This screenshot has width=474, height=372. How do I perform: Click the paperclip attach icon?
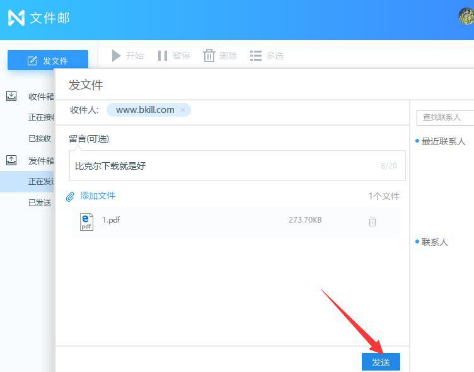(70, 197)
